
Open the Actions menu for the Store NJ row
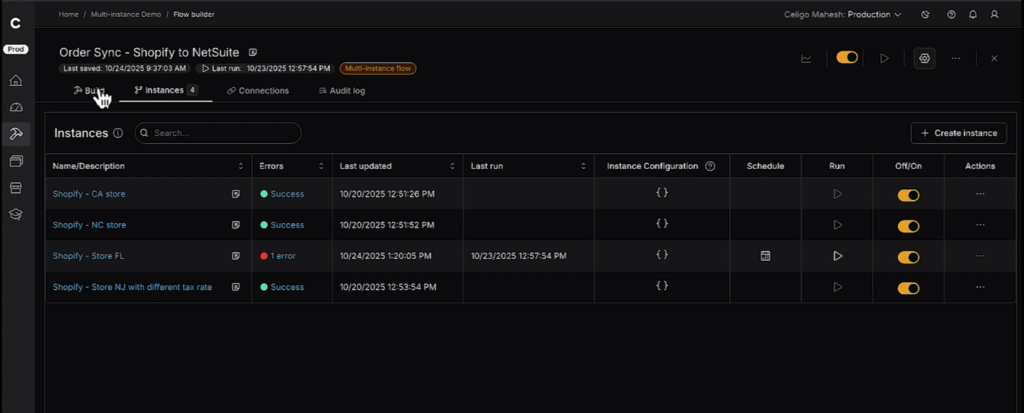(x=980, y=287)
